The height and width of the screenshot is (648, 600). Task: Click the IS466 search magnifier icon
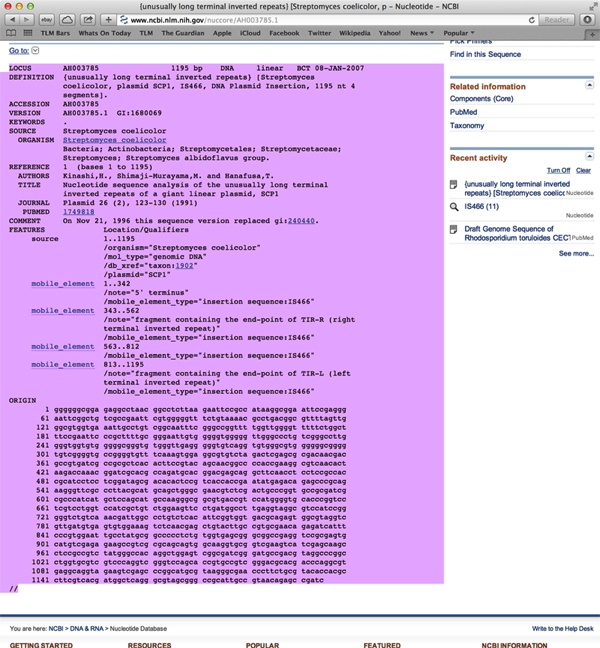pos(455,206)
